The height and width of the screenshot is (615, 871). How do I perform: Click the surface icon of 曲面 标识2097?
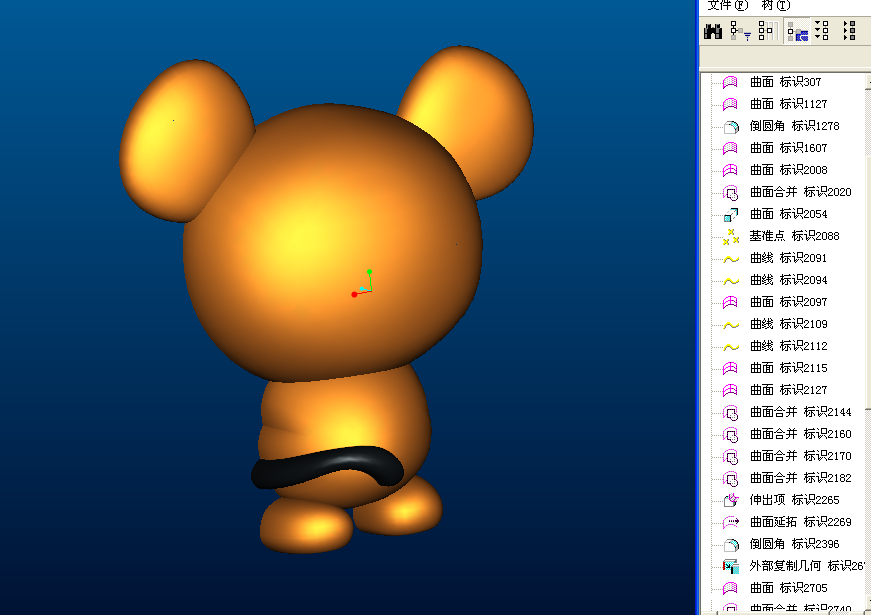click(730, 302)
